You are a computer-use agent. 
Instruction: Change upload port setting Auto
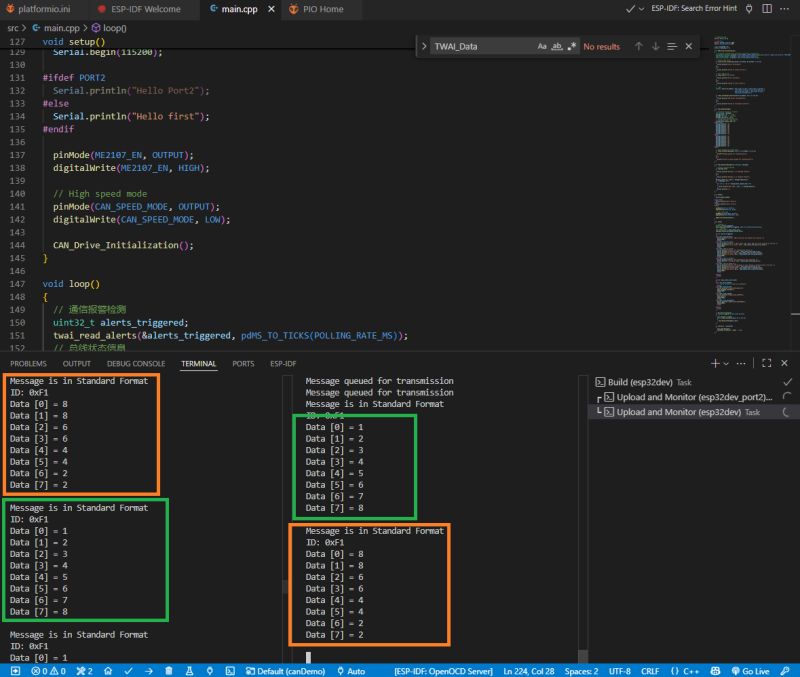point(351,671)
